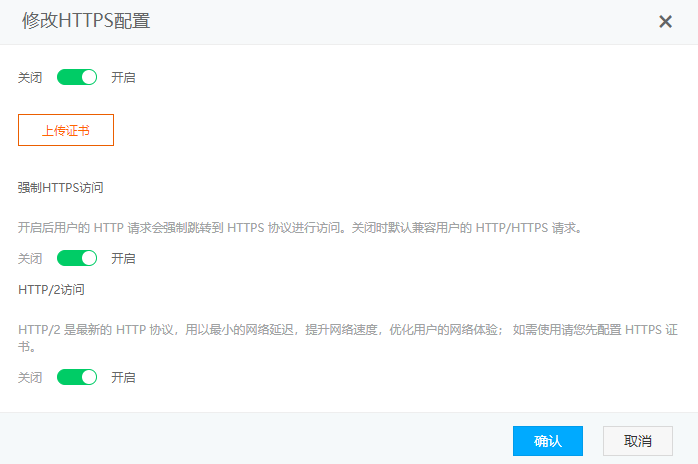Click 开启 label beside top switch

pos(123,77)
